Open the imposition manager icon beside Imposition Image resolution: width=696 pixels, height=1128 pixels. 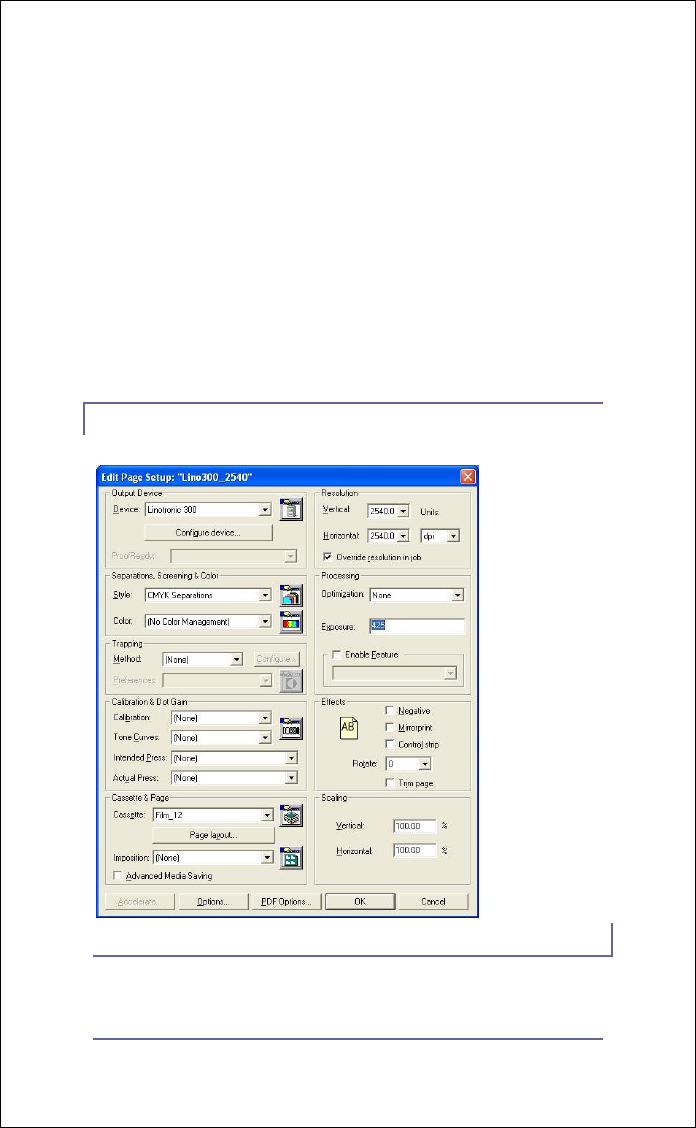tap(291, 858)
